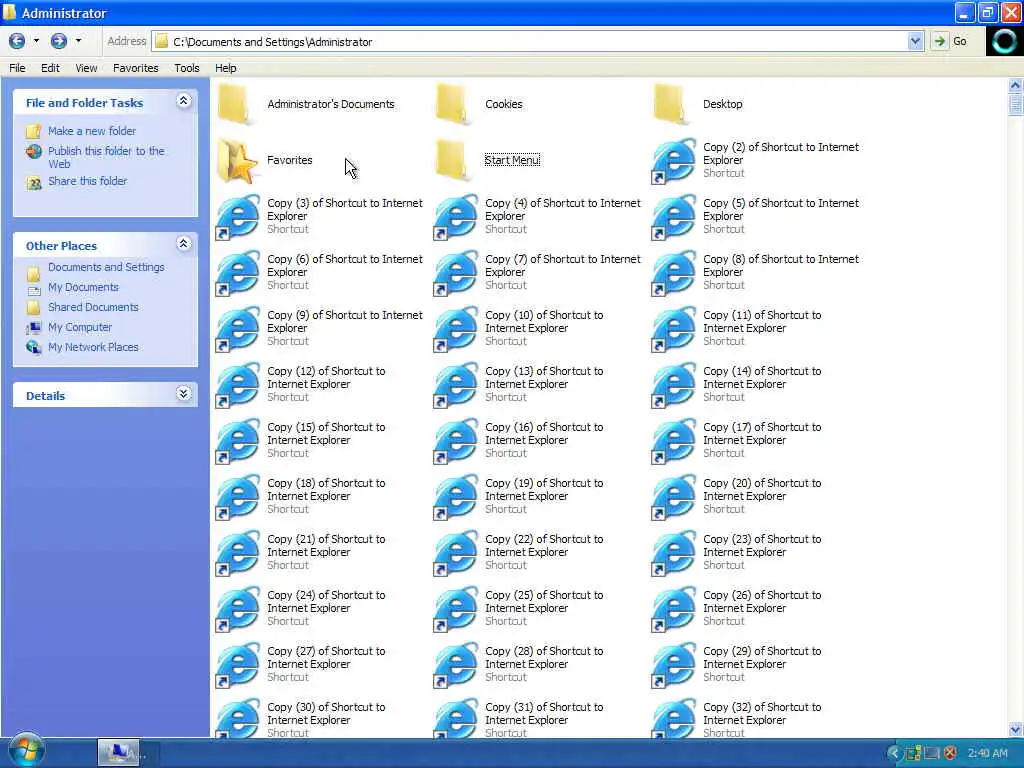The image size is (1024, 768).
Task: Select Copy (5) of Shortcut to Internet Explorer icon
Action: click(x=673, y=217)
